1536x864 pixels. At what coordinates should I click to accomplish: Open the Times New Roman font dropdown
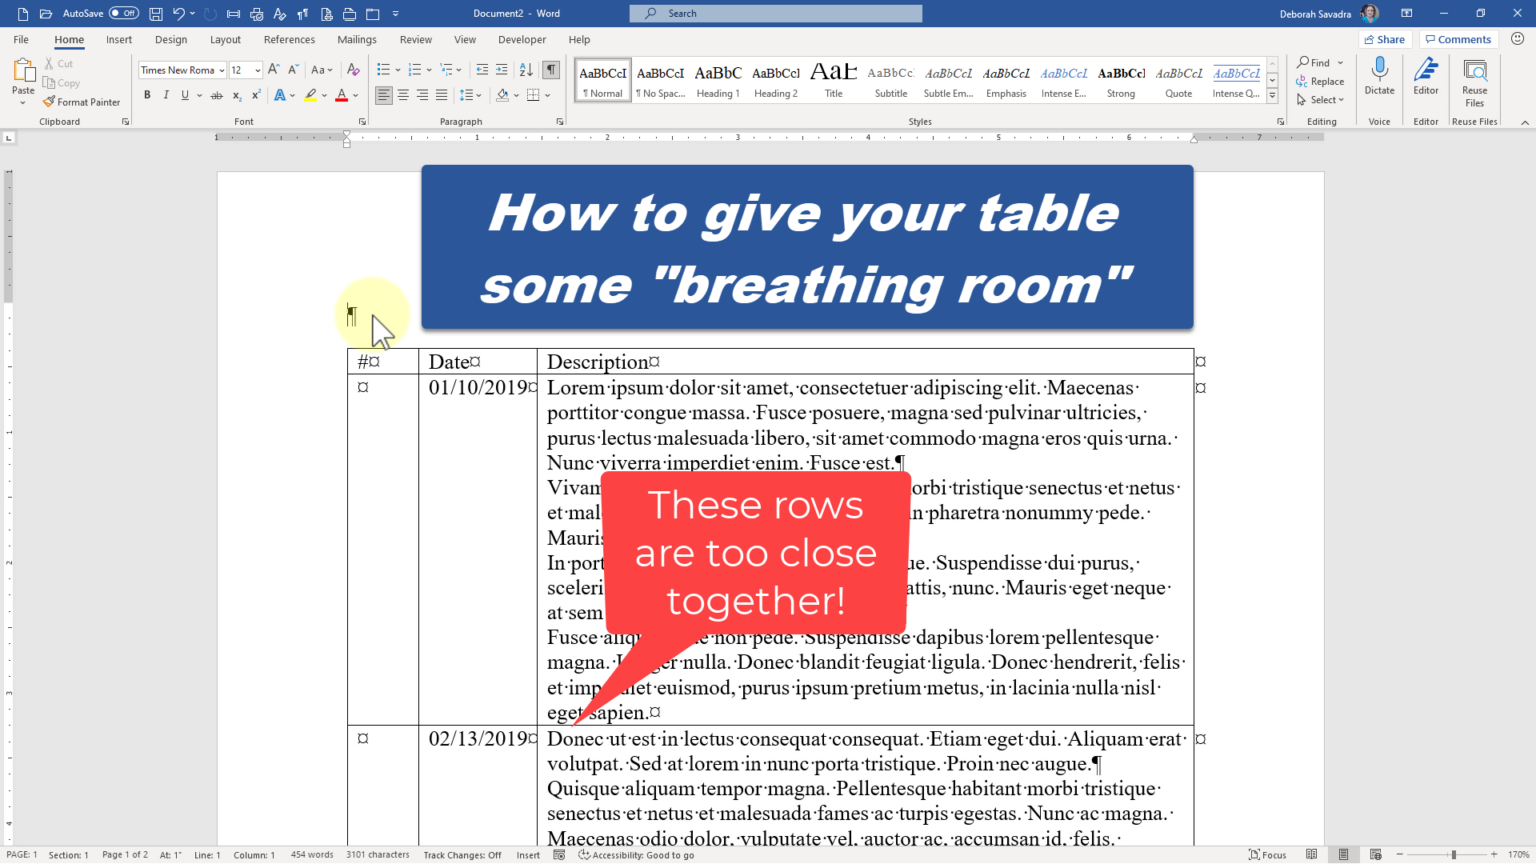(222, 69)
